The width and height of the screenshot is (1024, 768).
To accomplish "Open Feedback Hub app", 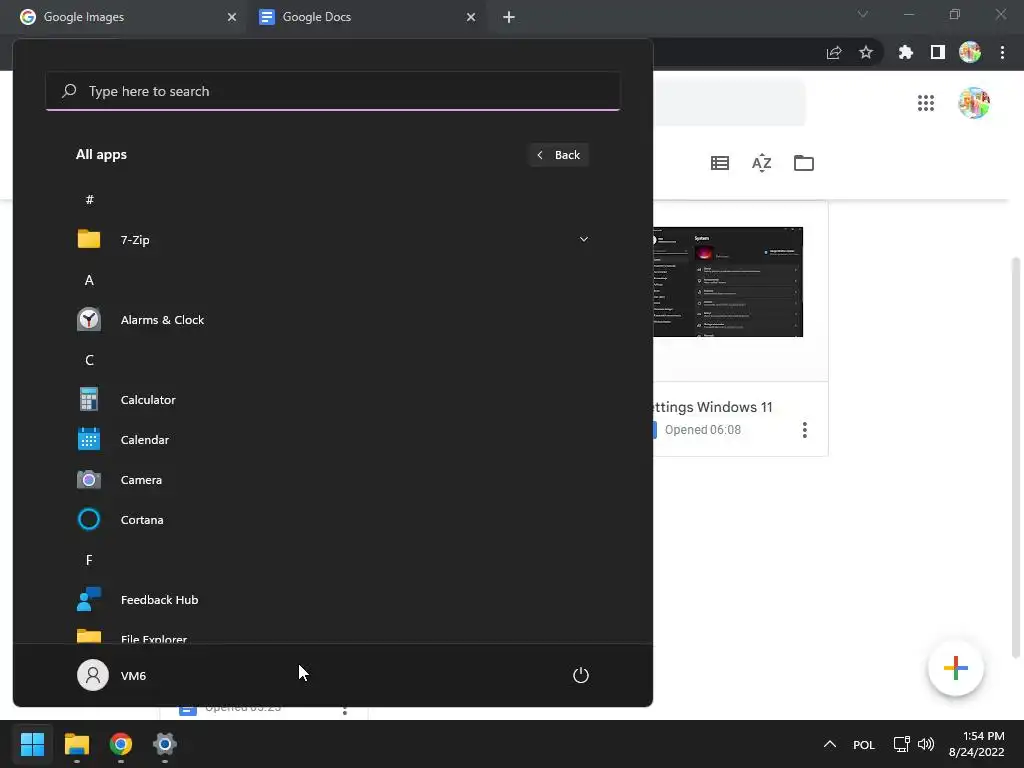I will (332, 600).
